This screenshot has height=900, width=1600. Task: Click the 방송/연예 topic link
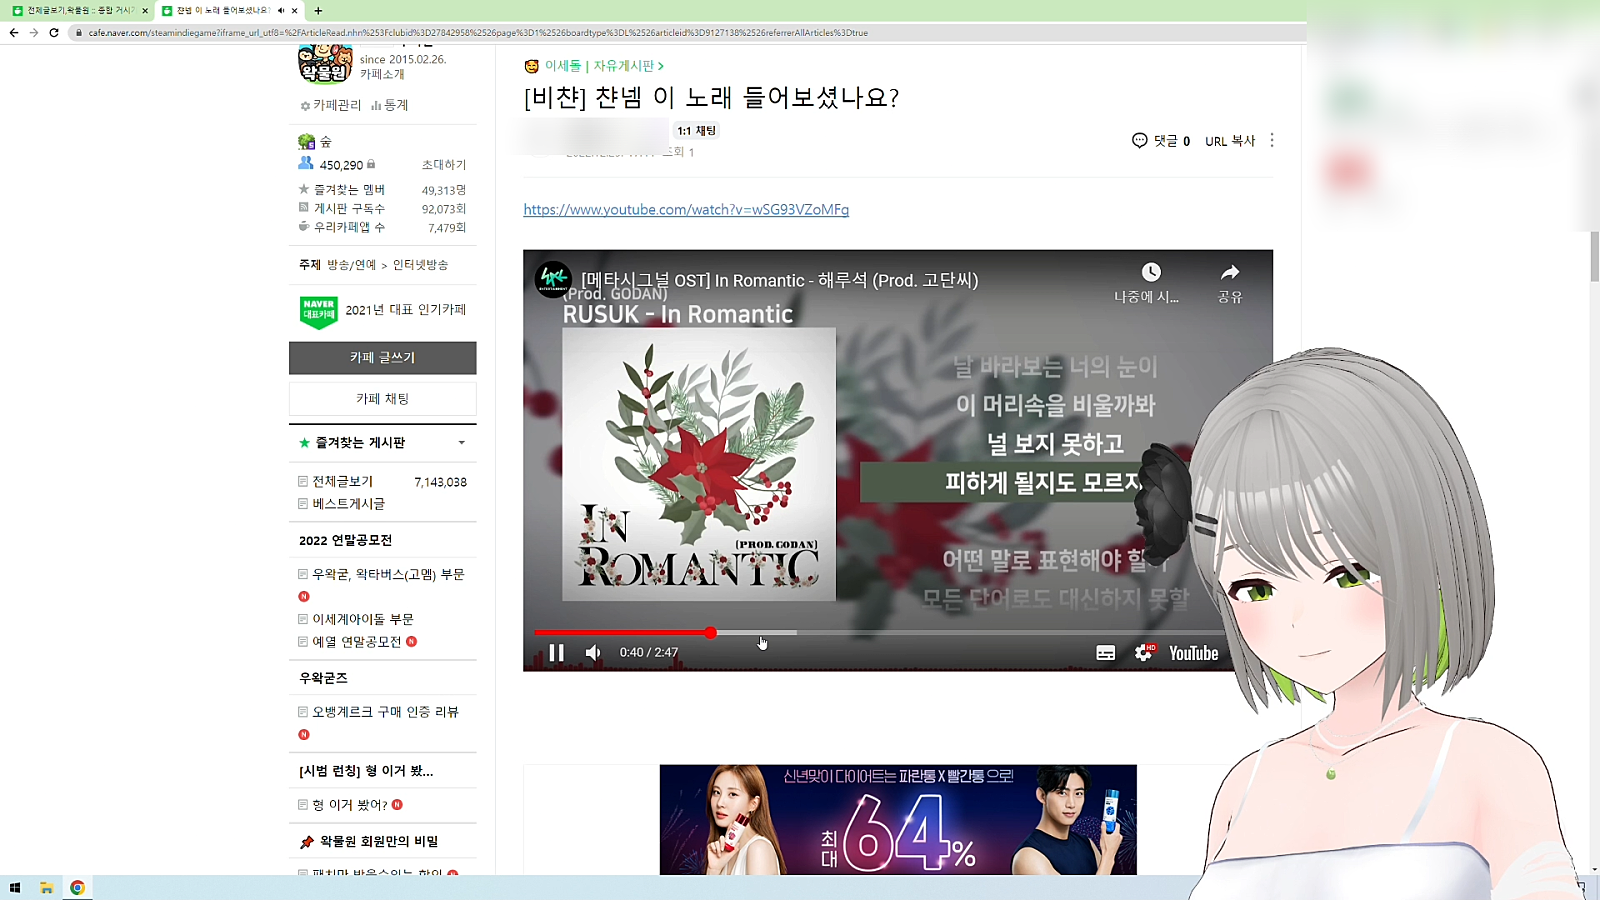tap(352, 265)
